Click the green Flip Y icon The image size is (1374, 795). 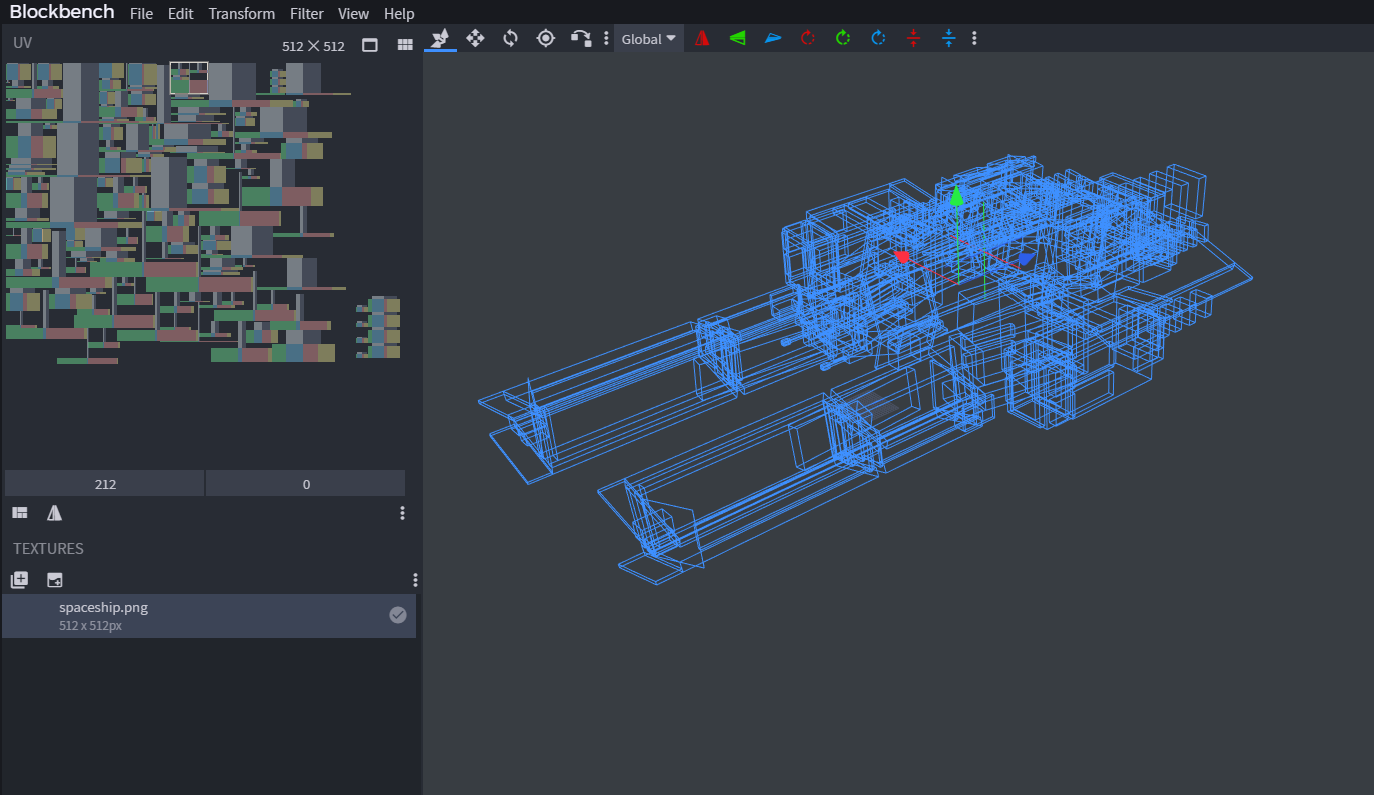[737, 38]
